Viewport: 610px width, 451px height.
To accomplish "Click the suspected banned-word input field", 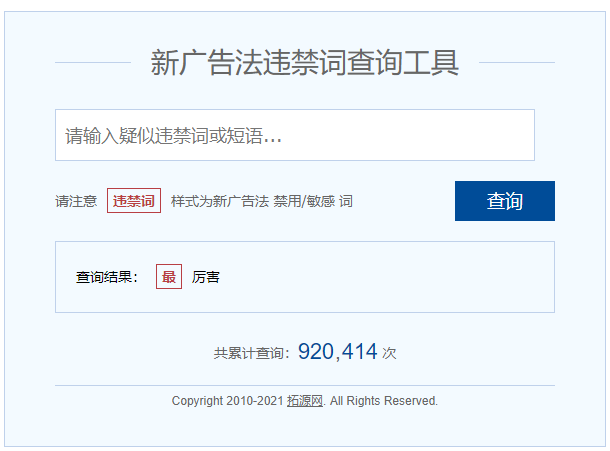I will [294, 135].
